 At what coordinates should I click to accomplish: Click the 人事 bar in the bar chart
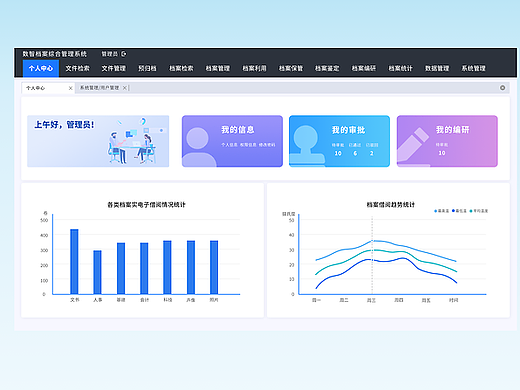coord(97,272)
